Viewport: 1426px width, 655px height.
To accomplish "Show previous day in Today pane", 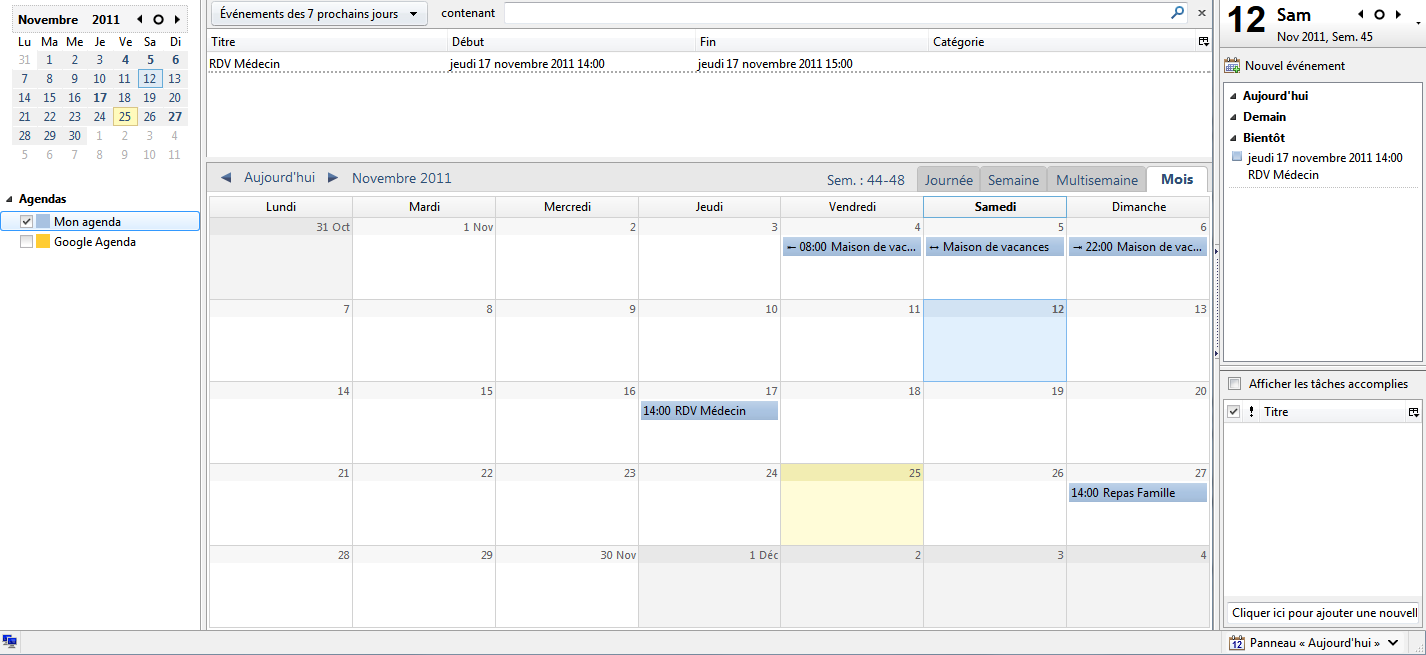I will coord(1361,15).
